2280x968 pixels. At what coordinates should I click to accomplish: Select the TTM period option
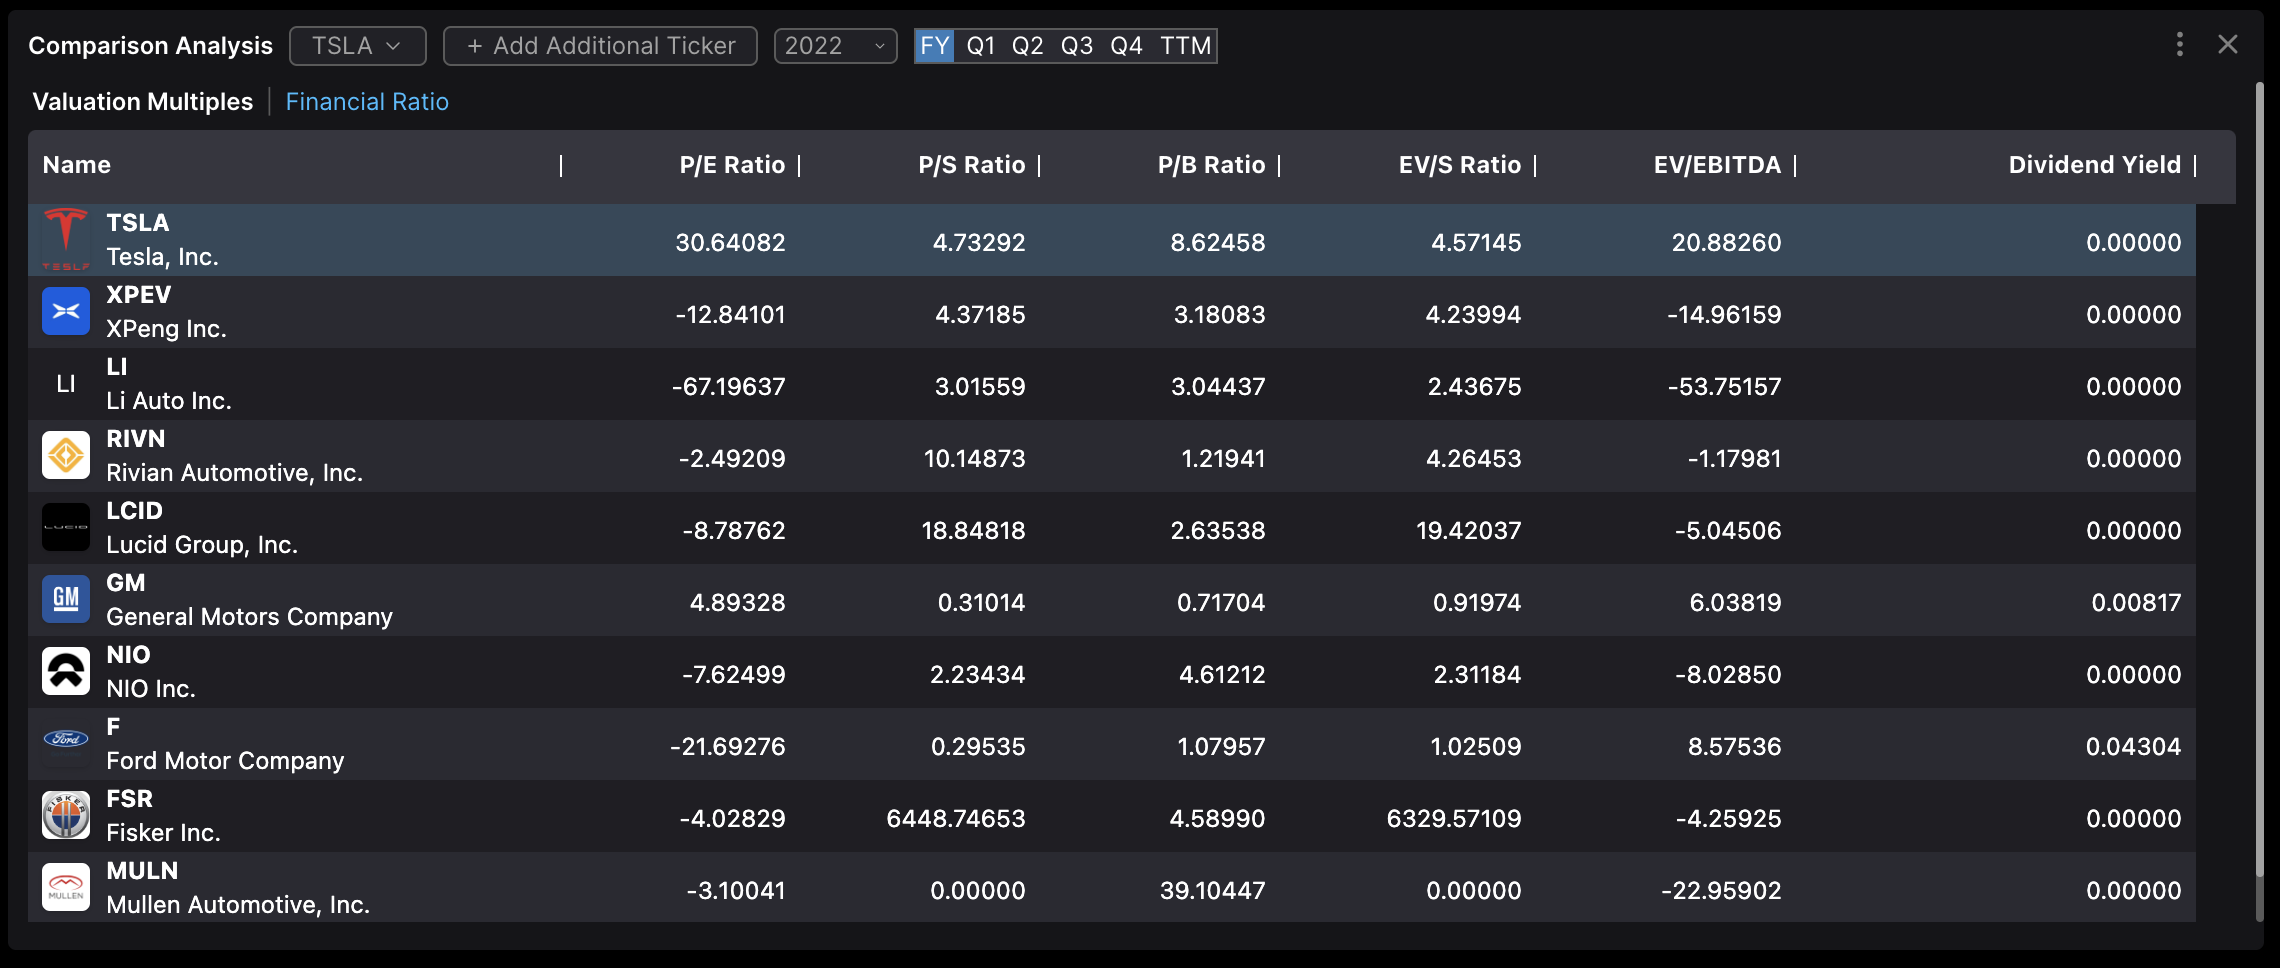click(x=1186, y=46)
